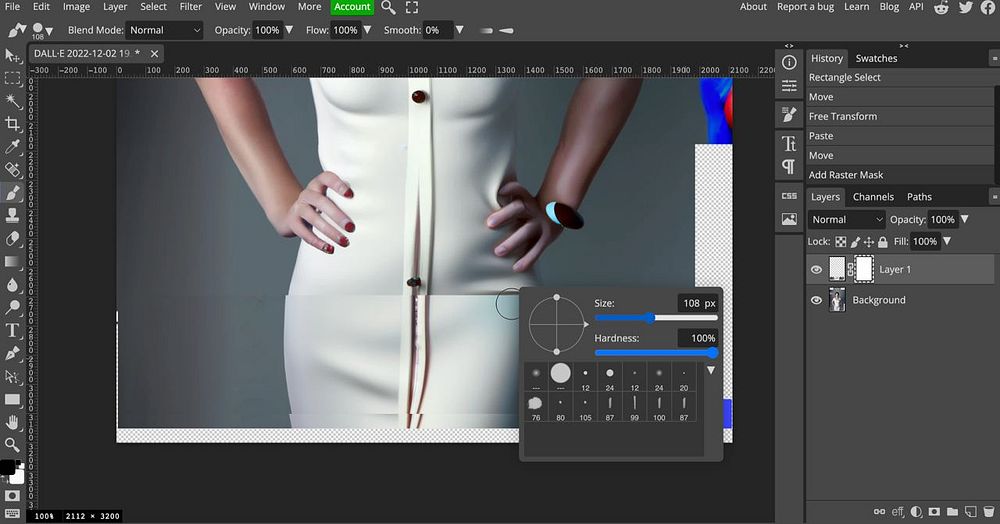Screen dimensions: 1000x524
Task: Open the Paragraph panel icon
Action: [789, 166]
